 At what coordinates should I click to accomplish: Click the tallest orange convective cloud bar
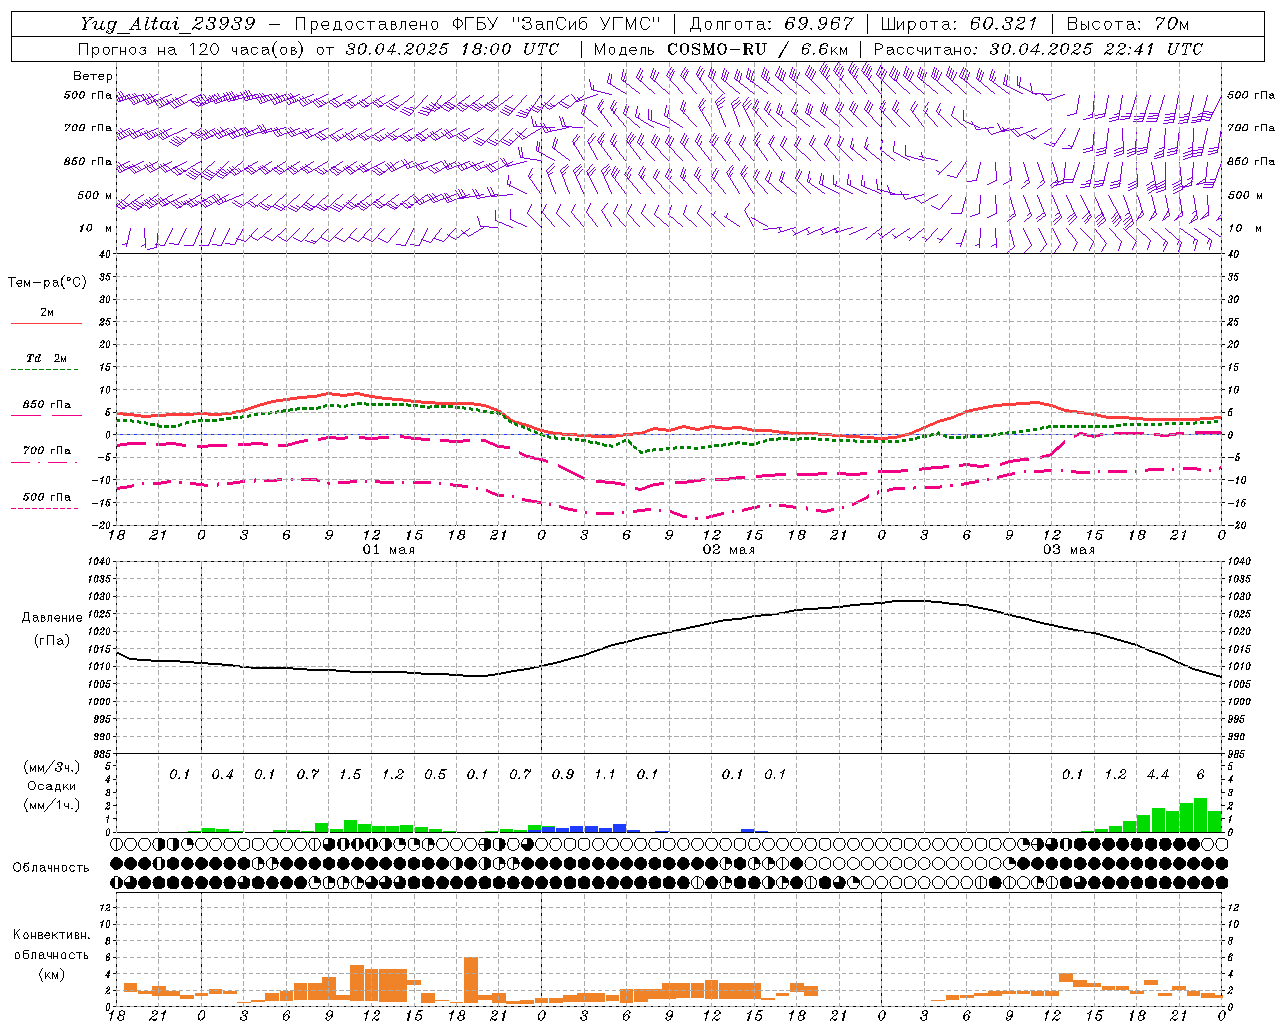pos(471,980)
